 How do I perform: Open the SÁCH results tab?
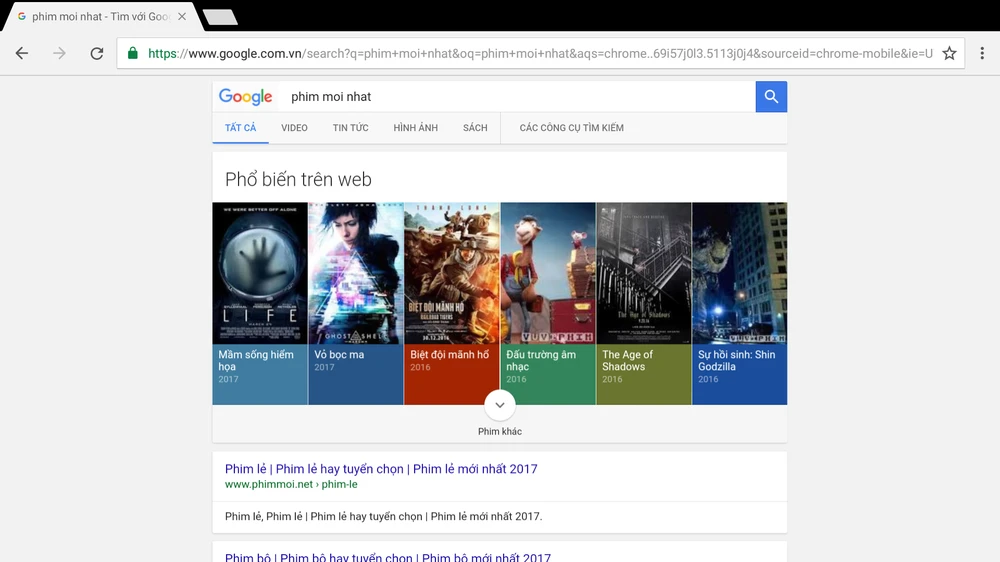point(475,128)
